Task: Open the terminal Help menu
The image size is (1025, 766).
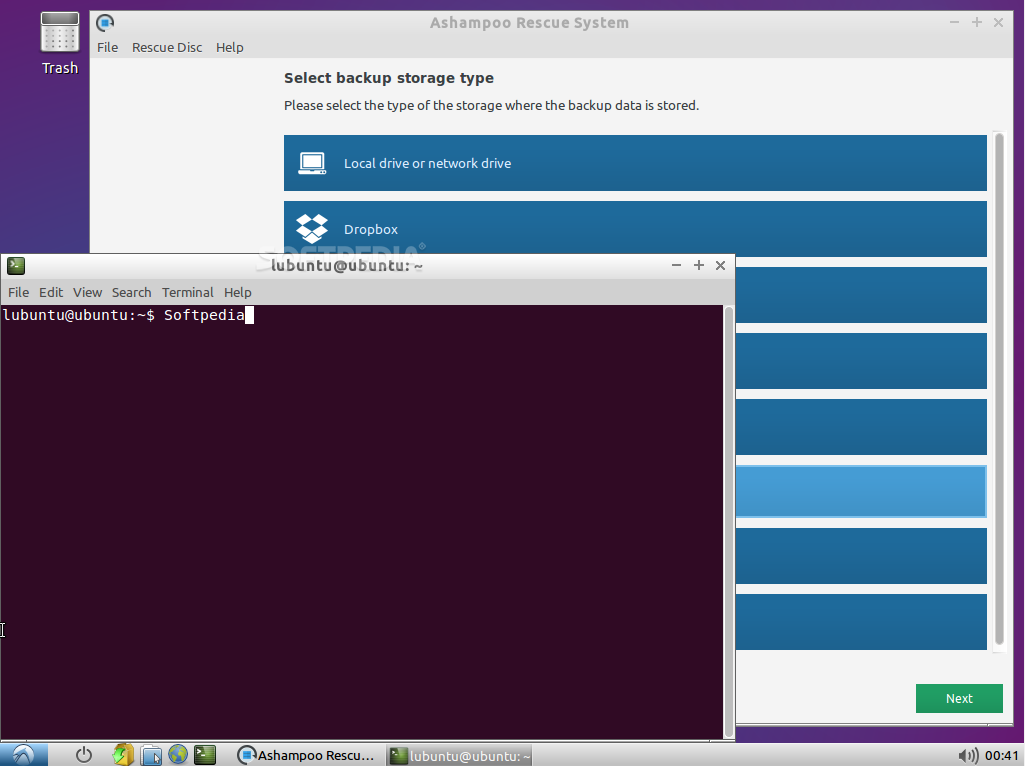Action: click(237, 292)
